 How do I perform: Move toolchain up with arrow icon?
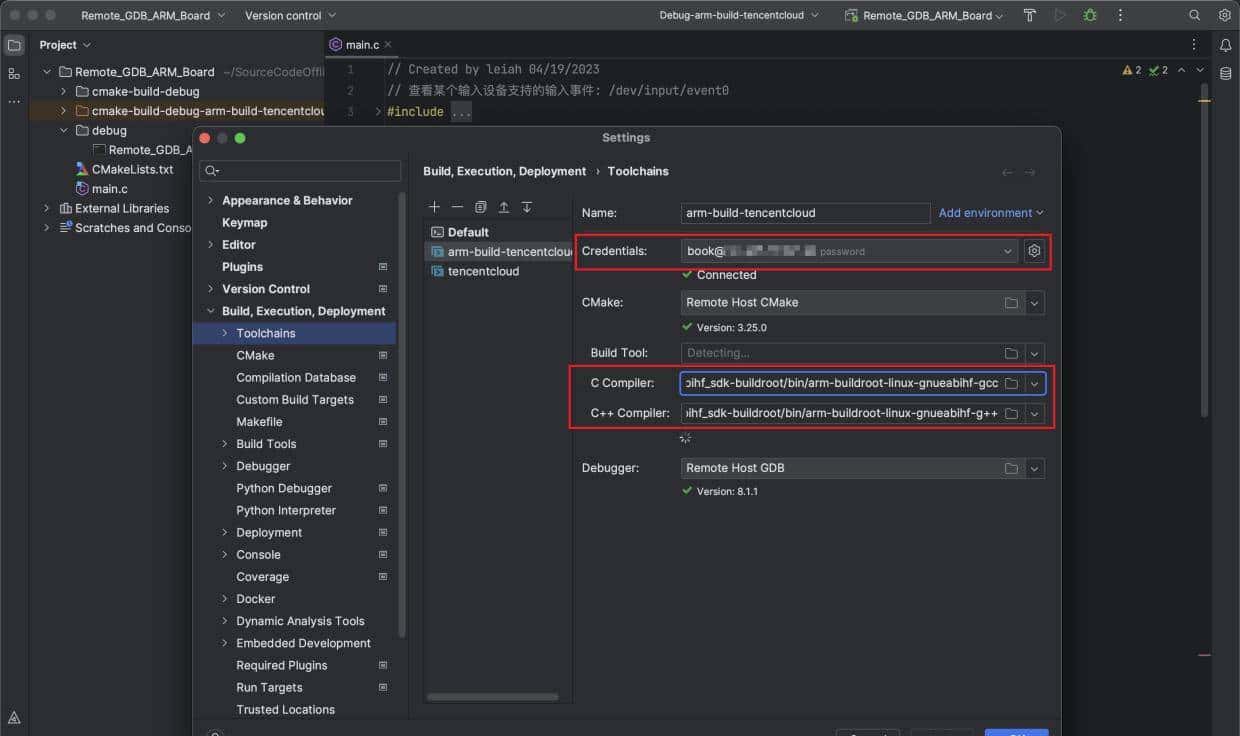tap(503, 207)
